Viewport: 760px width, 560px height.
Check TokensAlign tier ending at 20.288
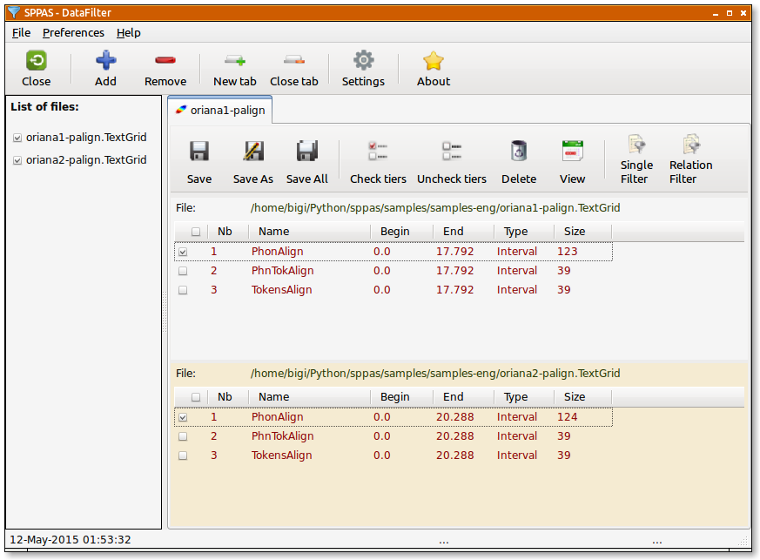183,456
